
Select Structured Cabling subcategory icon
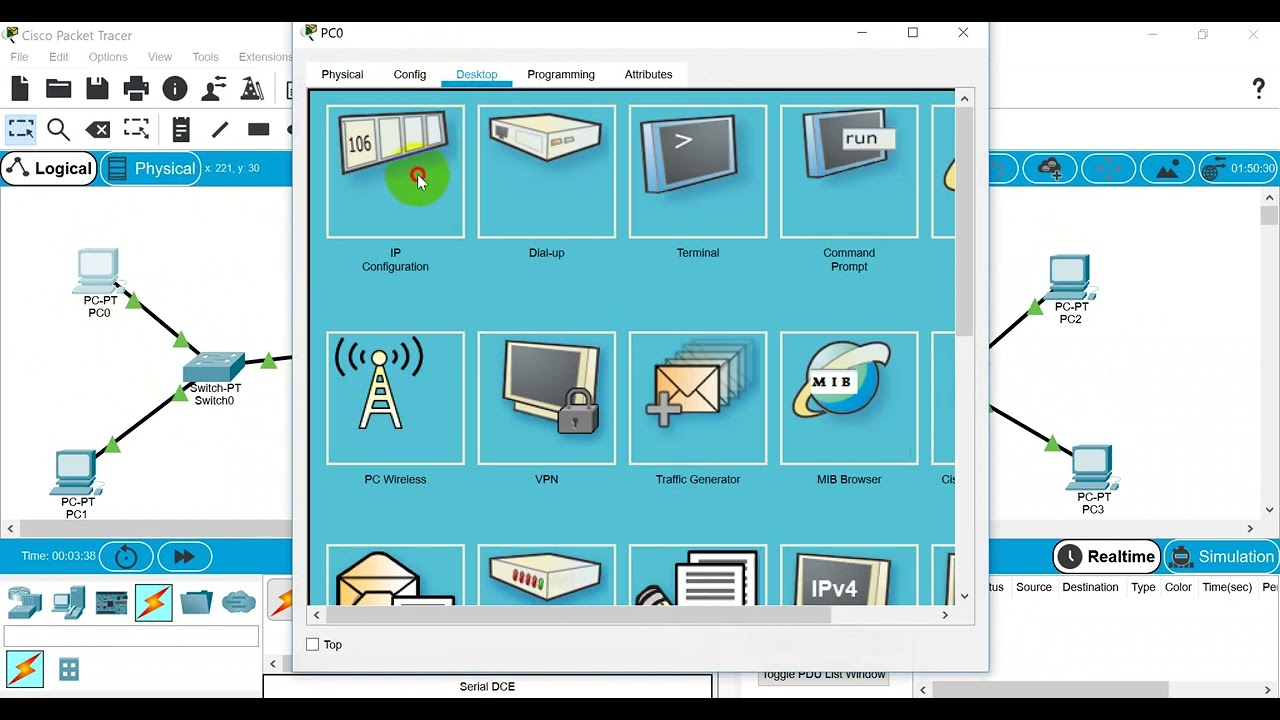[69, 669]
